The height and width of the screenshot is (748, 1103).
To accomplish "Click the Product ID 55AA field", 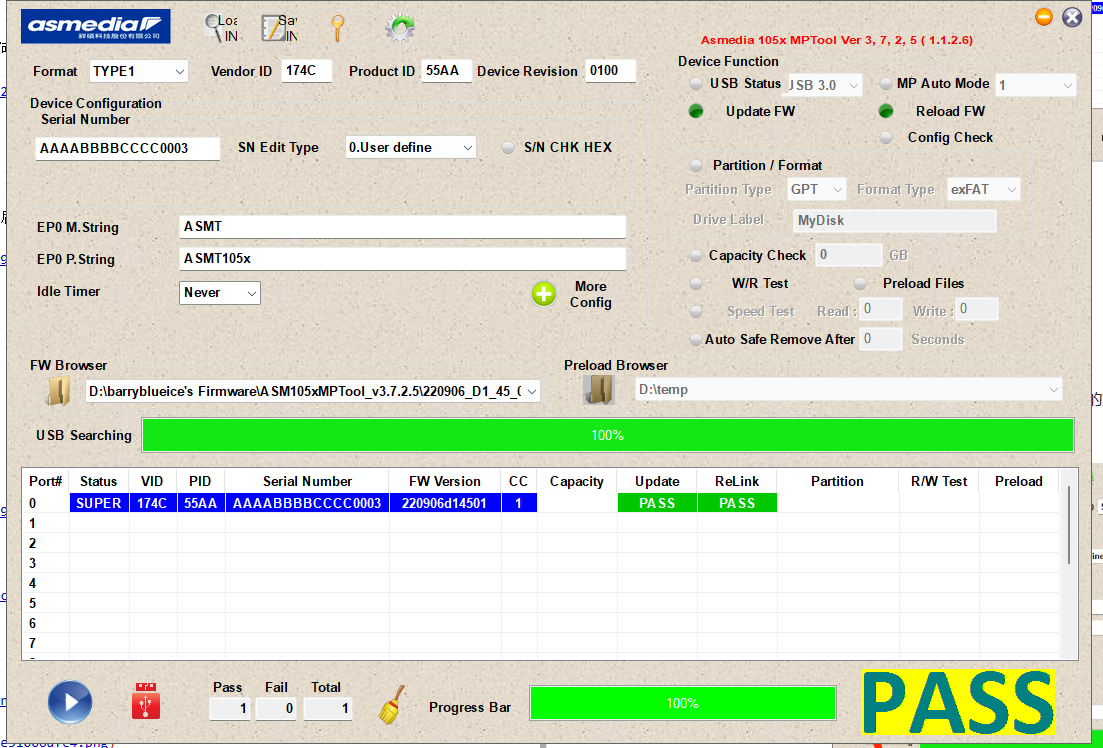I will click(x=446, y=70).
